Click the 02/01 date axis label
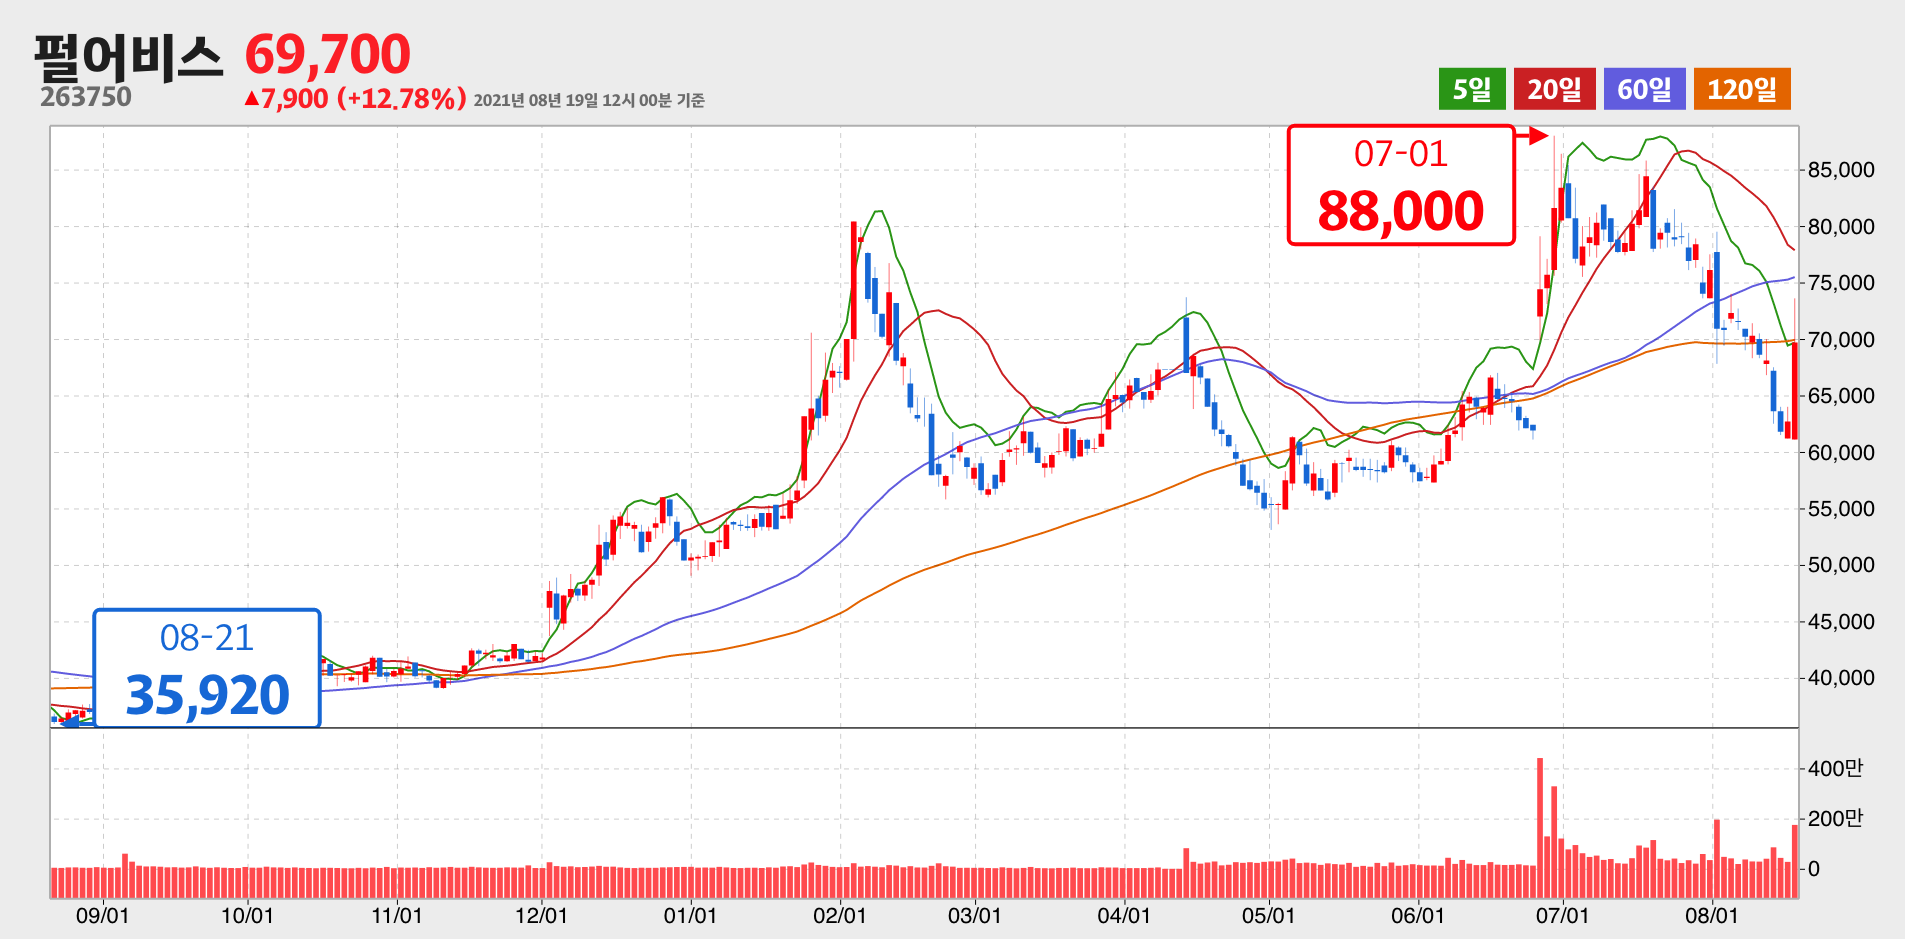The image size is (1920, 939). (x=840, y=916)
